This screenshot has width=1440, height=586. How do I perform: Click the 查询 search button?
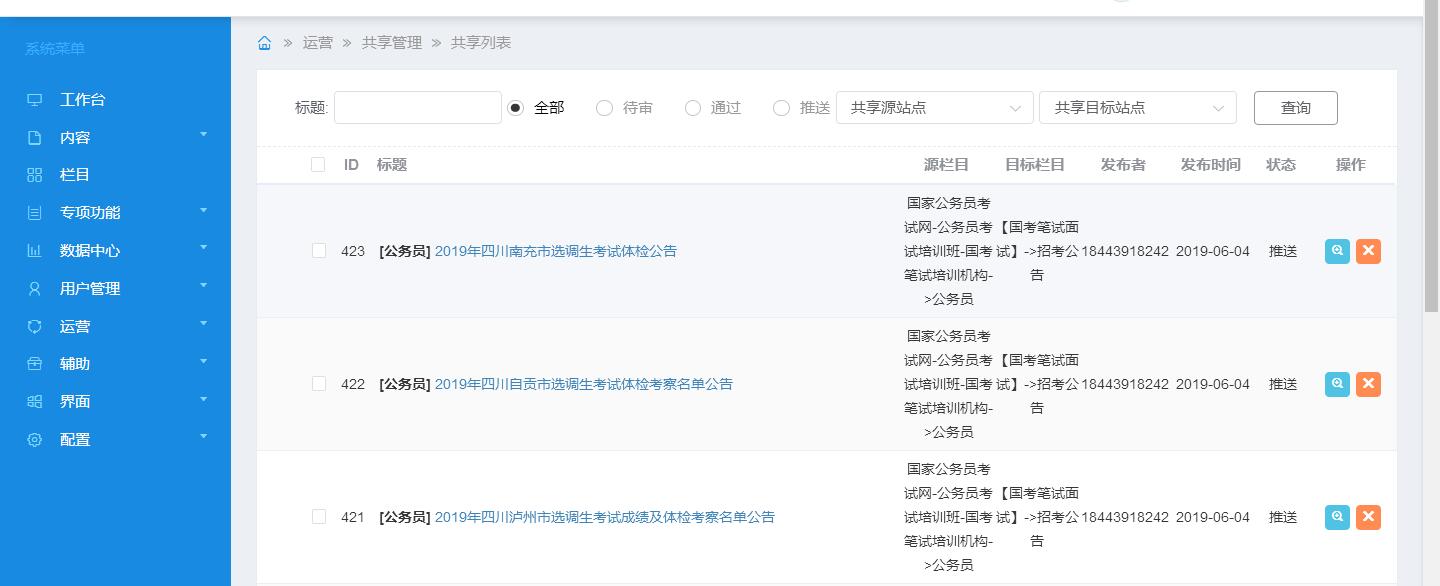pyautogui.click(x=1296, y=108)
